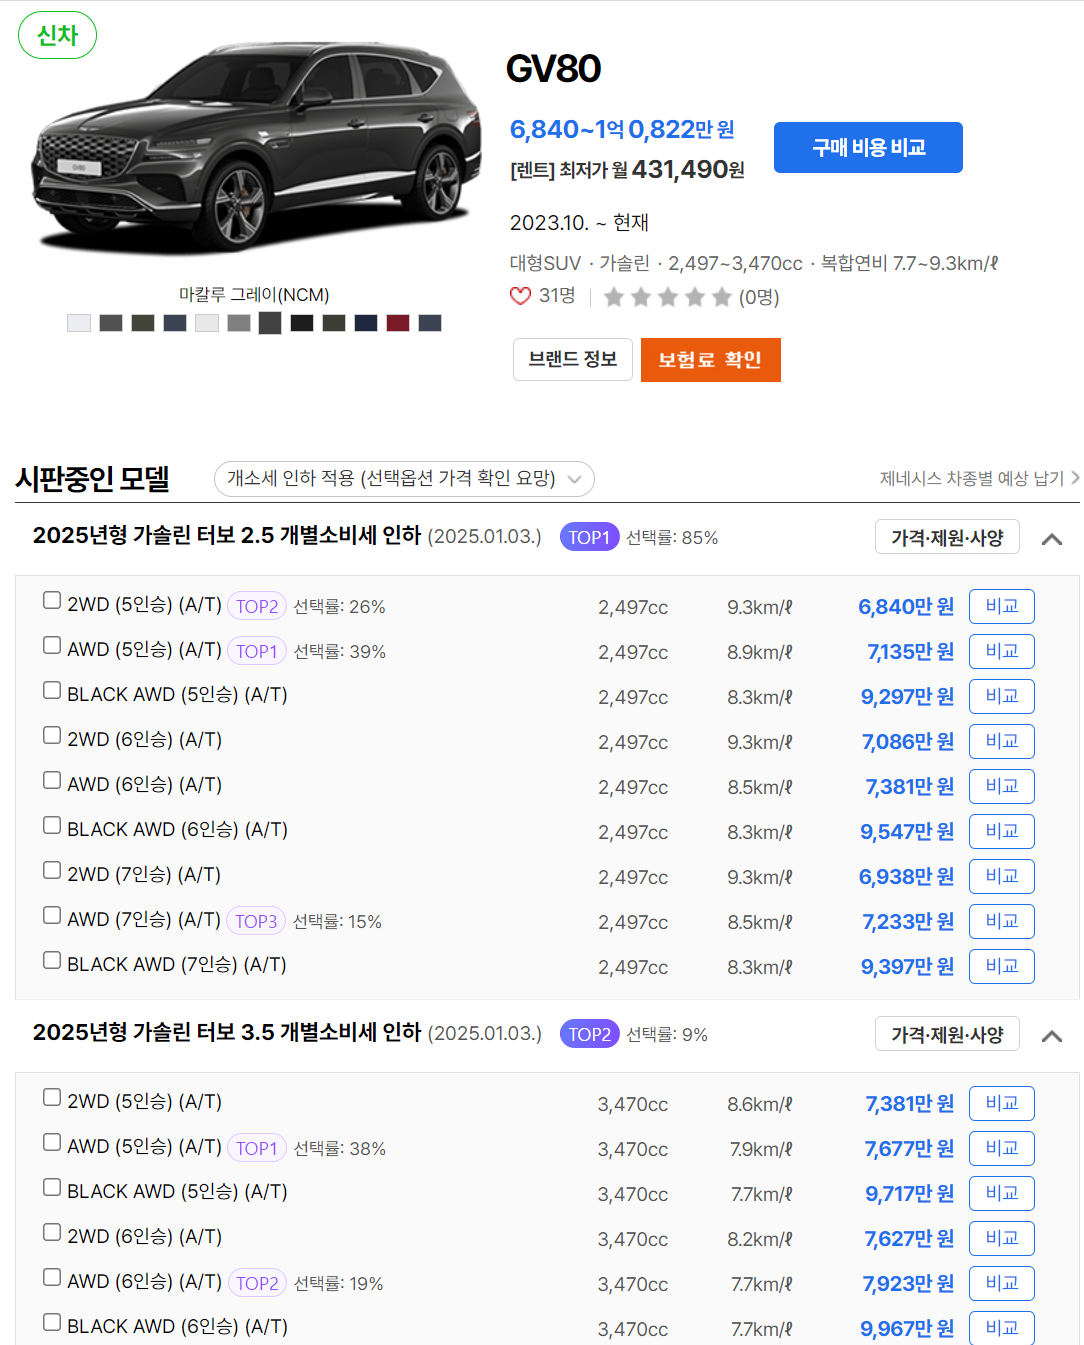The width and height of the screenshot is (1084, 1345).
Task: Click 비교 for BLACK AWD 9,297만 원
Action: [1002, 696]
